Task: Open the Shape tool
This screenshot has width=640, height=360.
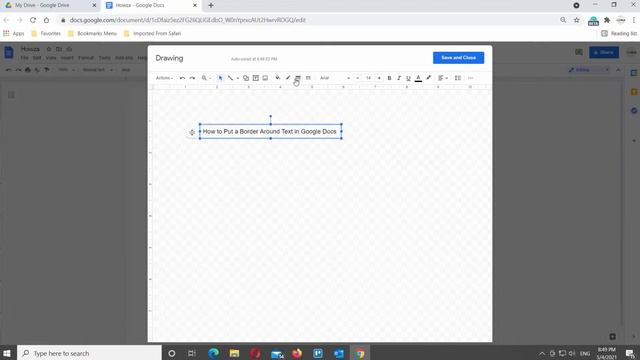Action: click(x=246, y=78)
